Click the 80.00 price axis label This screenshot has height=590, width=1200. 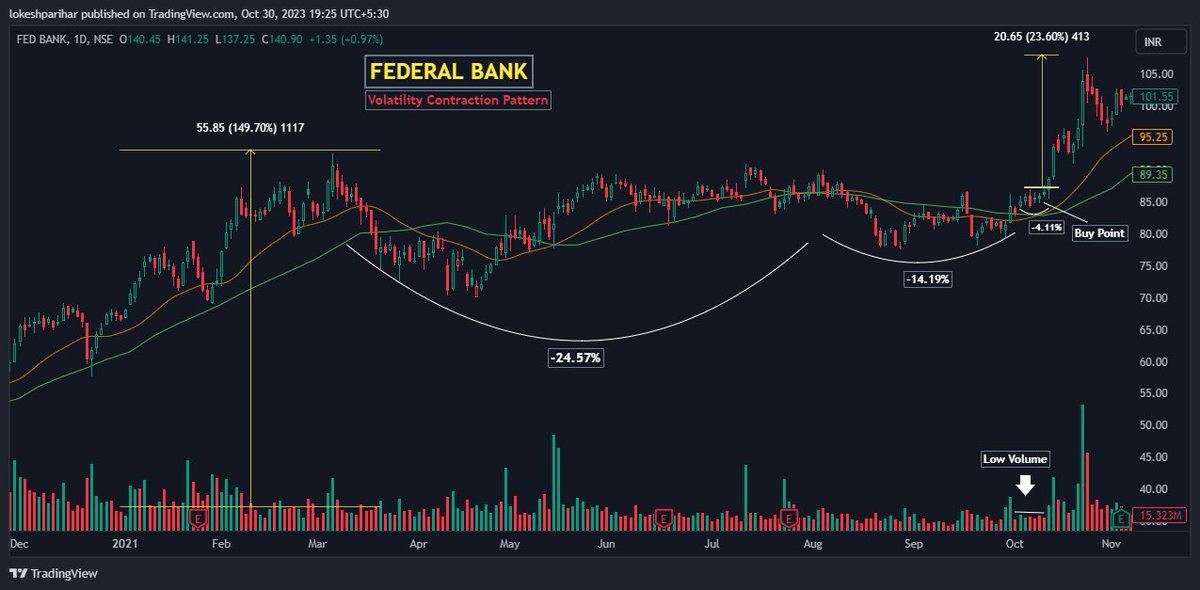[x=1154, y=234]
